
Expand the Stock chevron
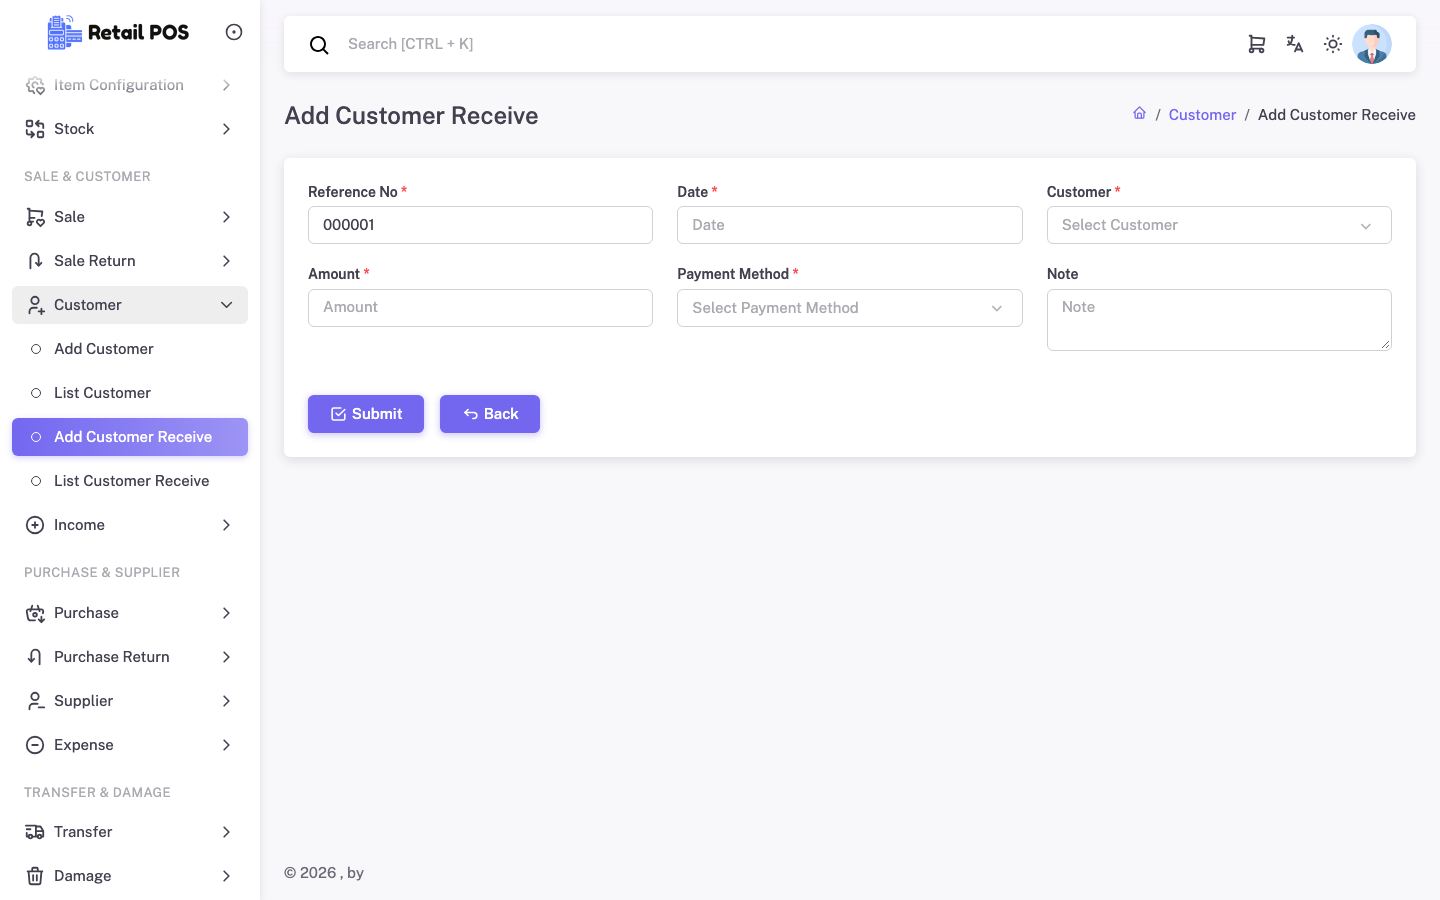click(x=227, y=129)
